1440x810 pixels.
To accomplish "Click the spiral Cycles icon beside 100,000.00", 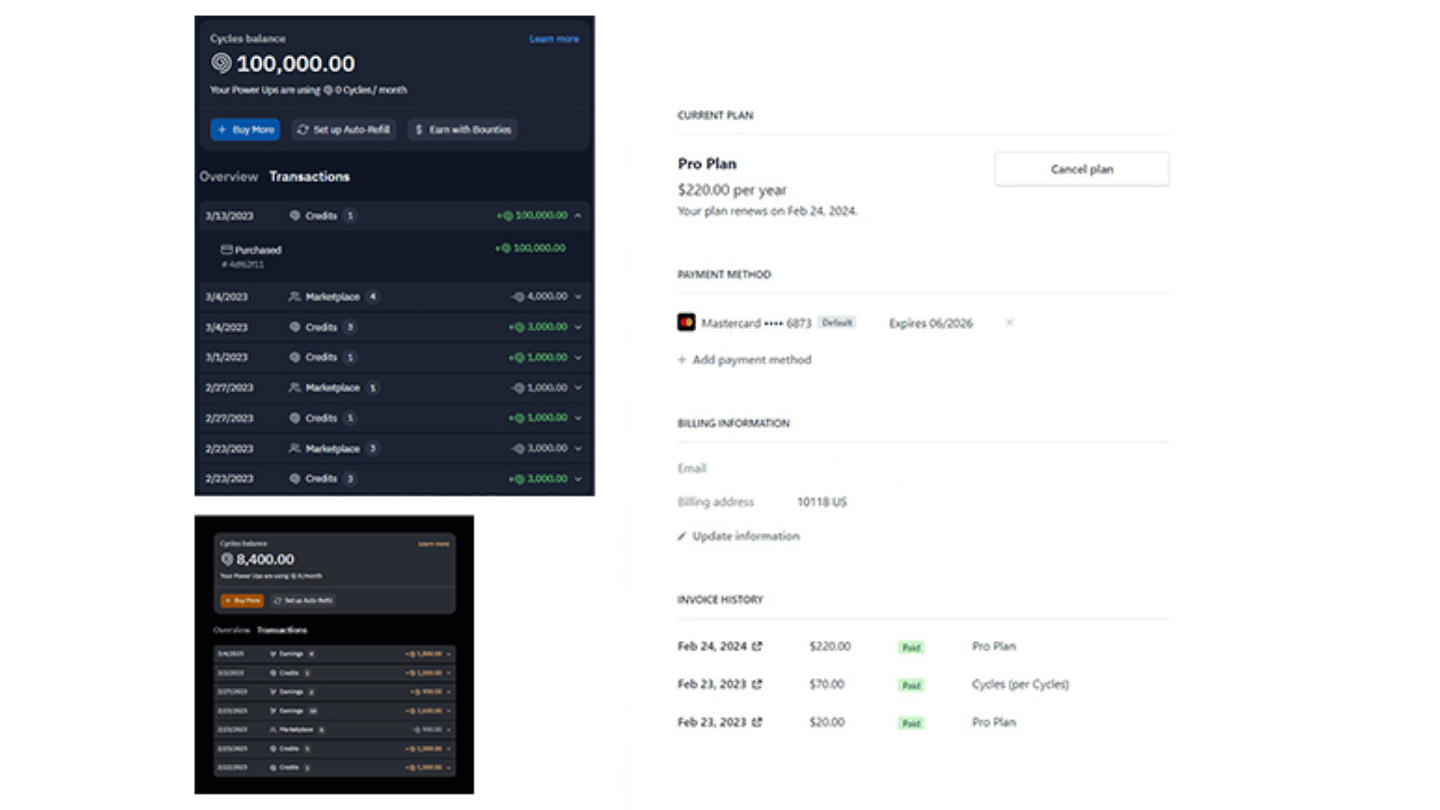I will (x=221, y=64).
